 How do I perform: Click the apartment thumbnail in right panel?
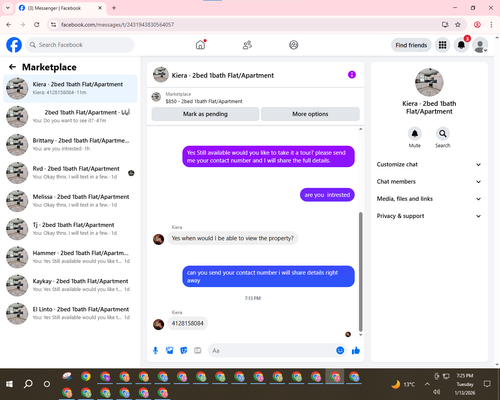coord(429,82)
